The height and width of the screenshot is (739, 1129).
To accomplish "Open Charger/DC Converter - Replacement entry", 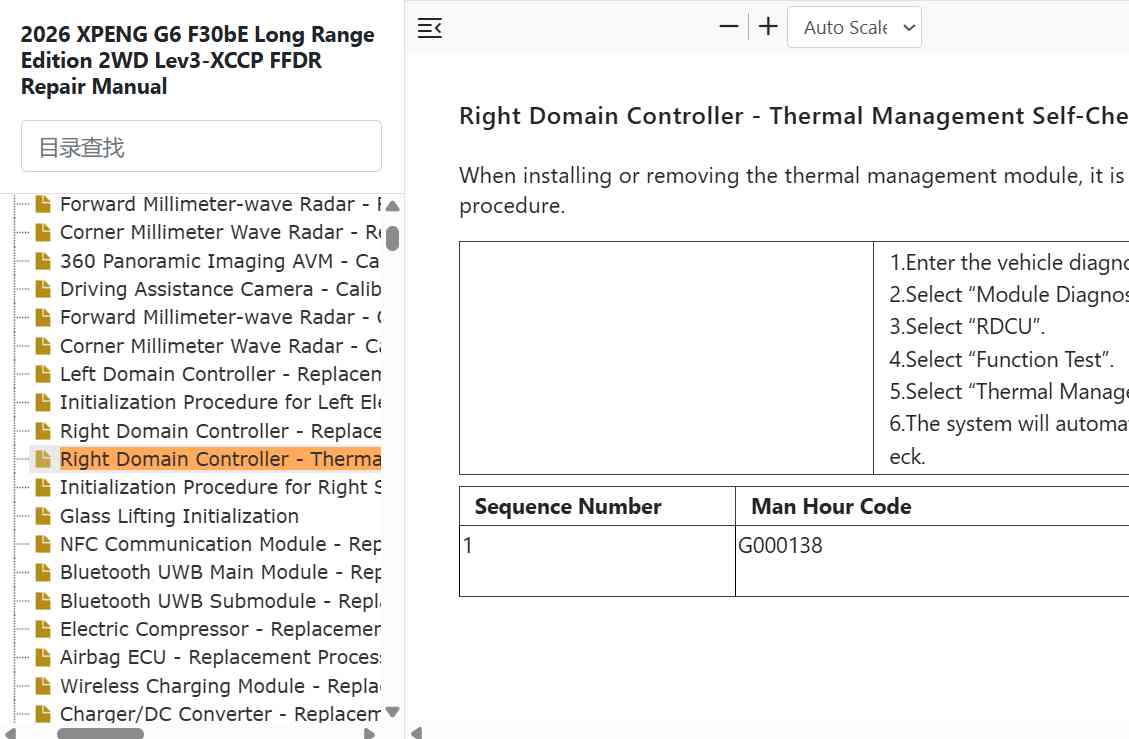I will point(220,715).
